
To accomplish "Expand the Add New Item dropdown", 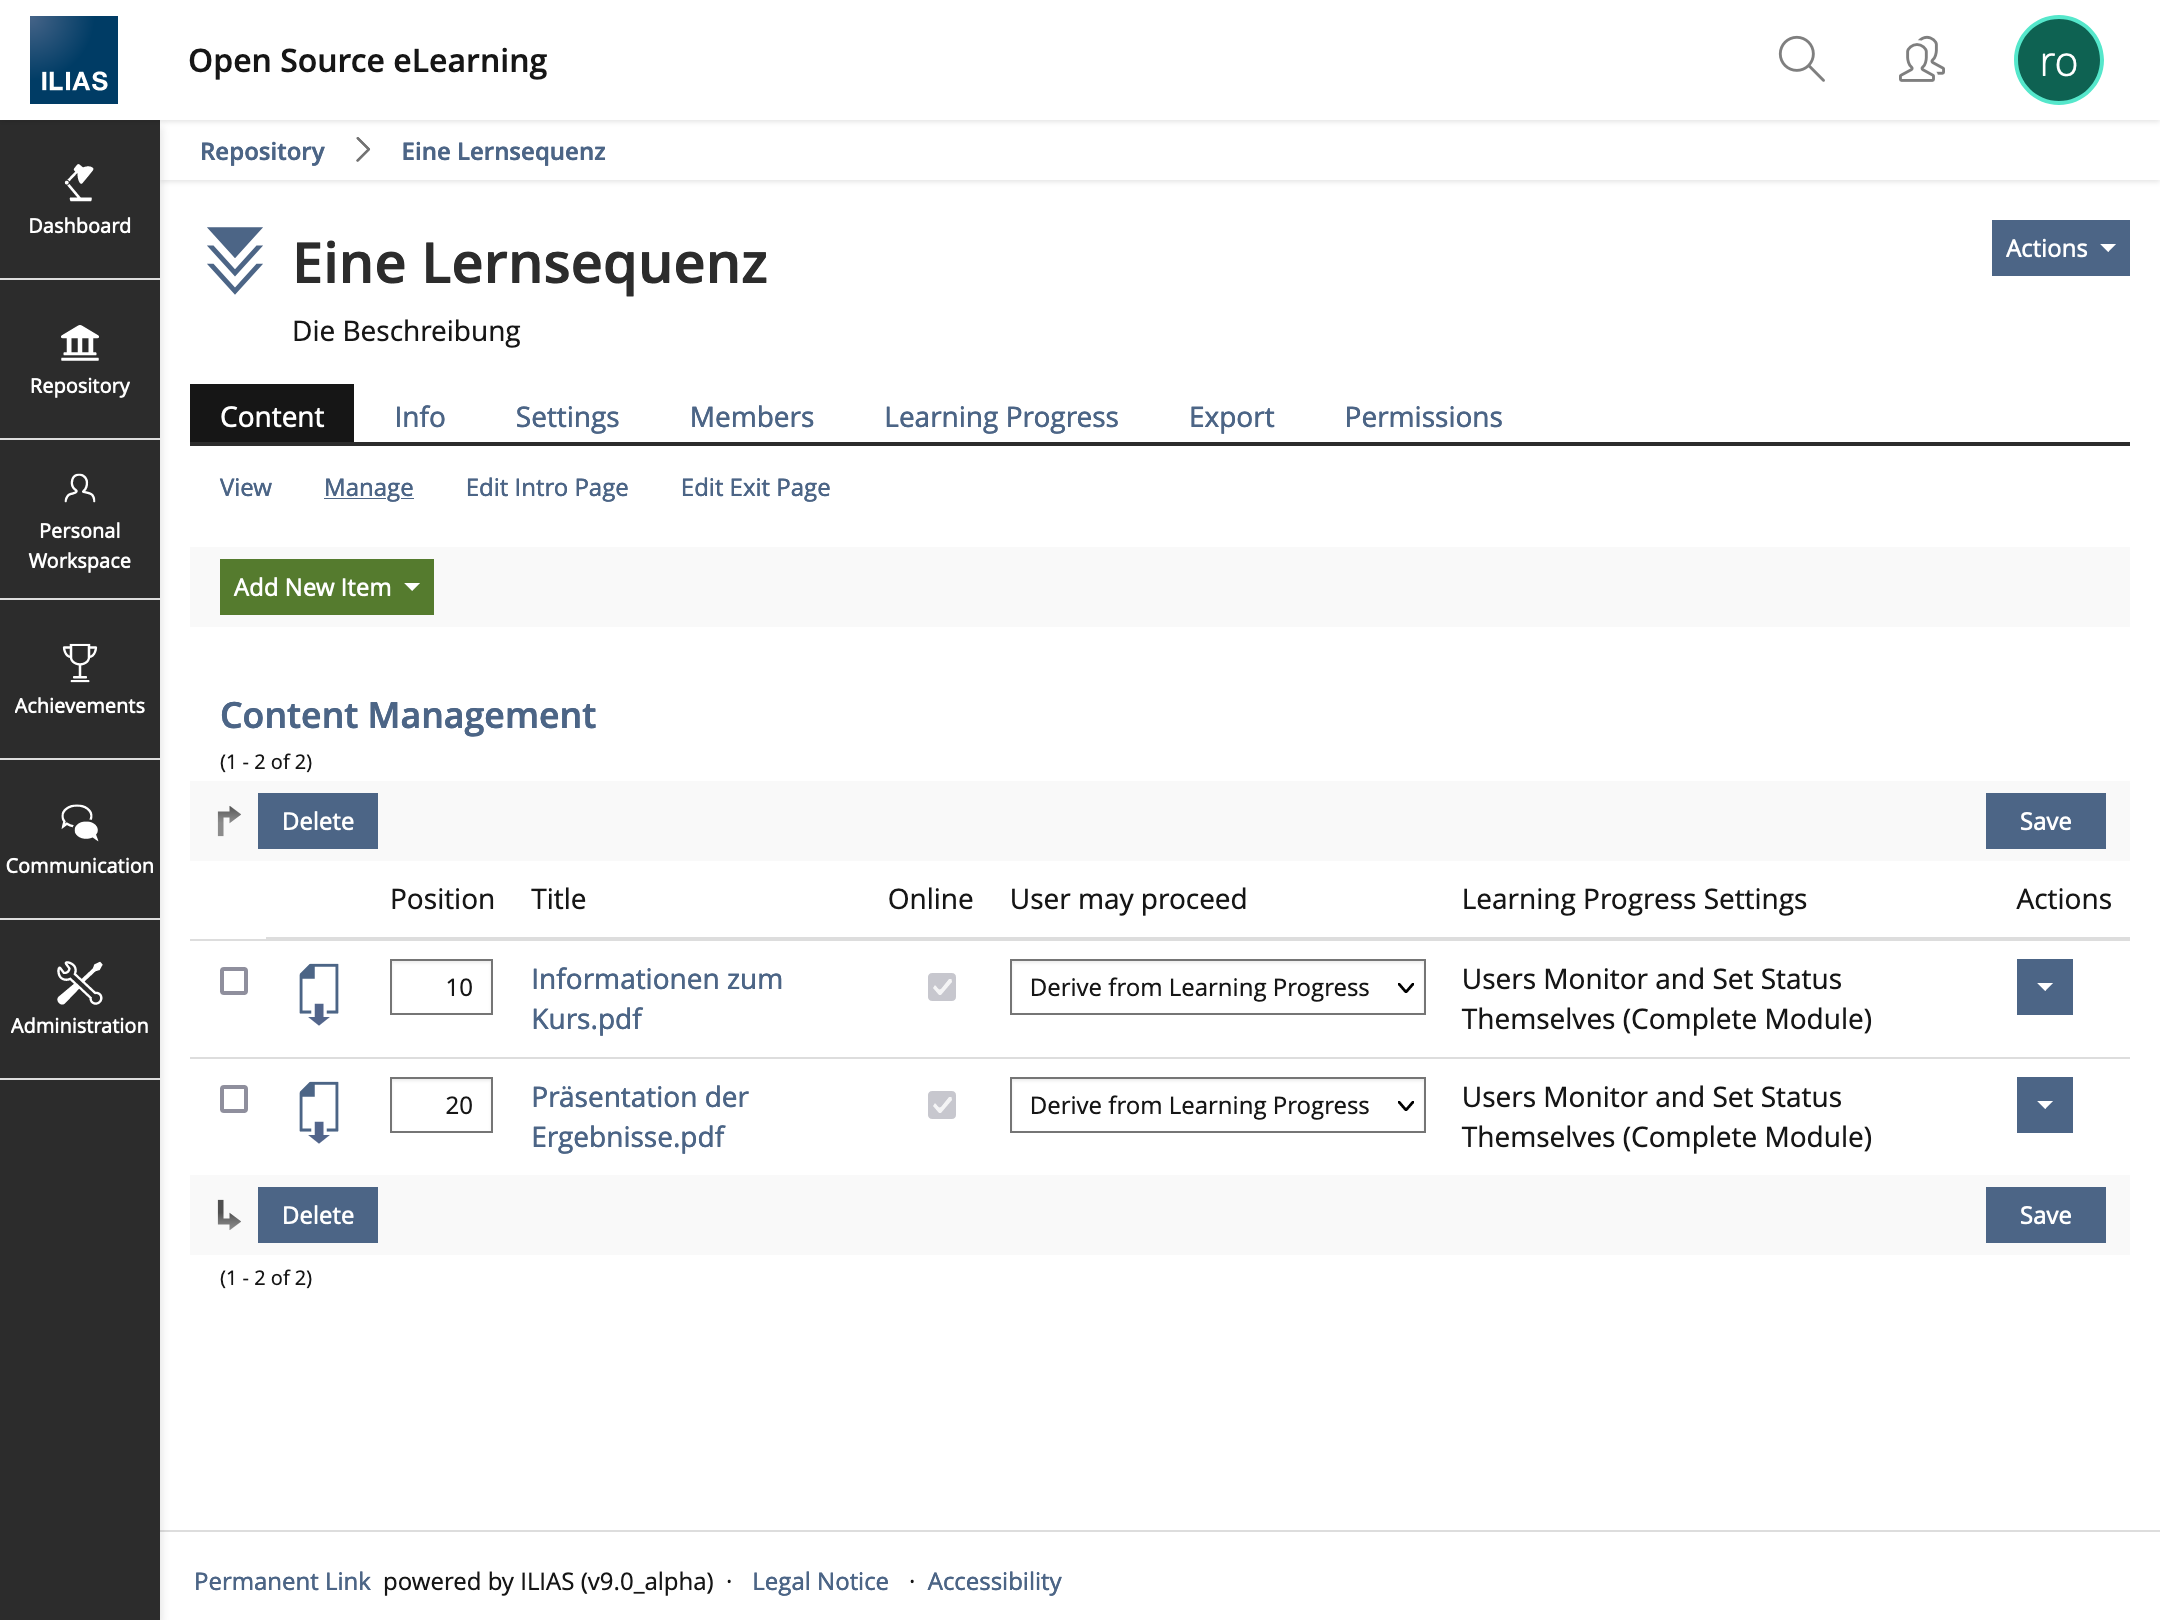I will 326,587.
